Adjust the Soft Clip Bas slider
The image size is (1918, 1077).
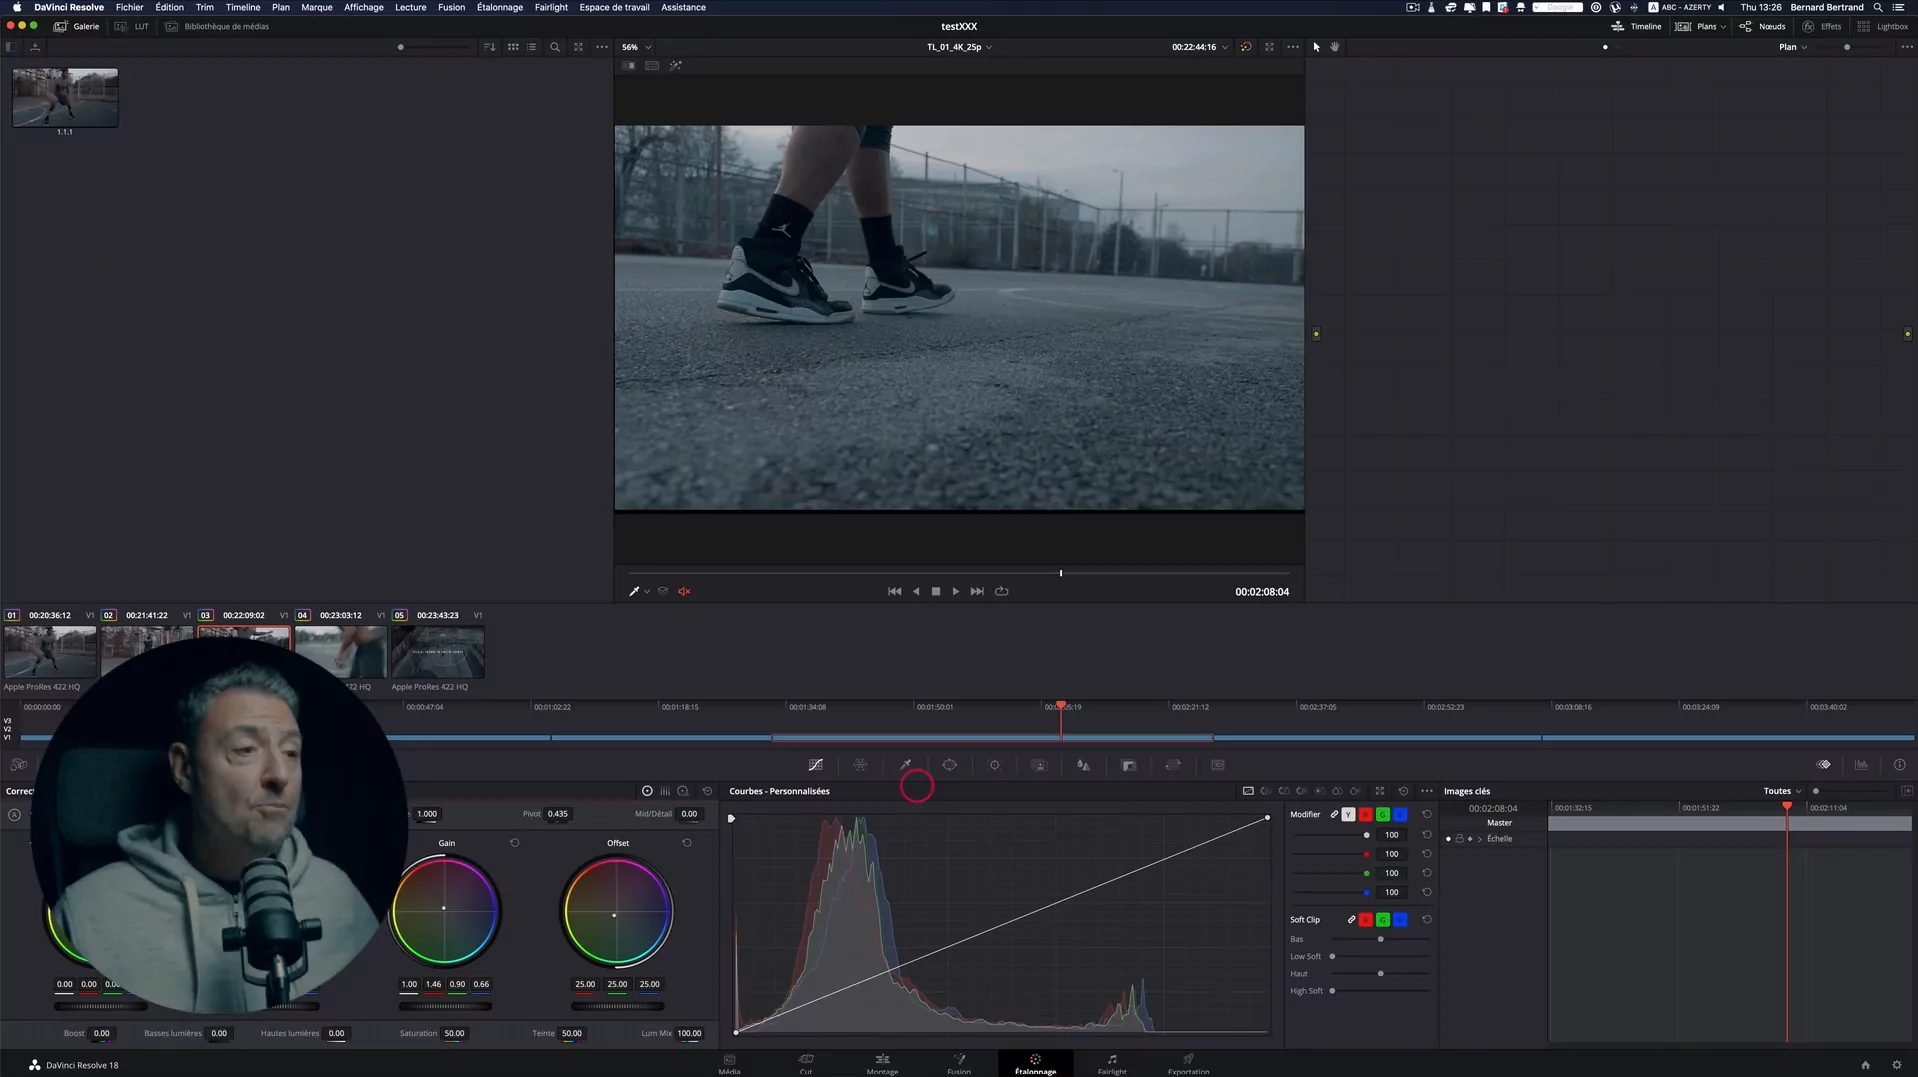1380,939
